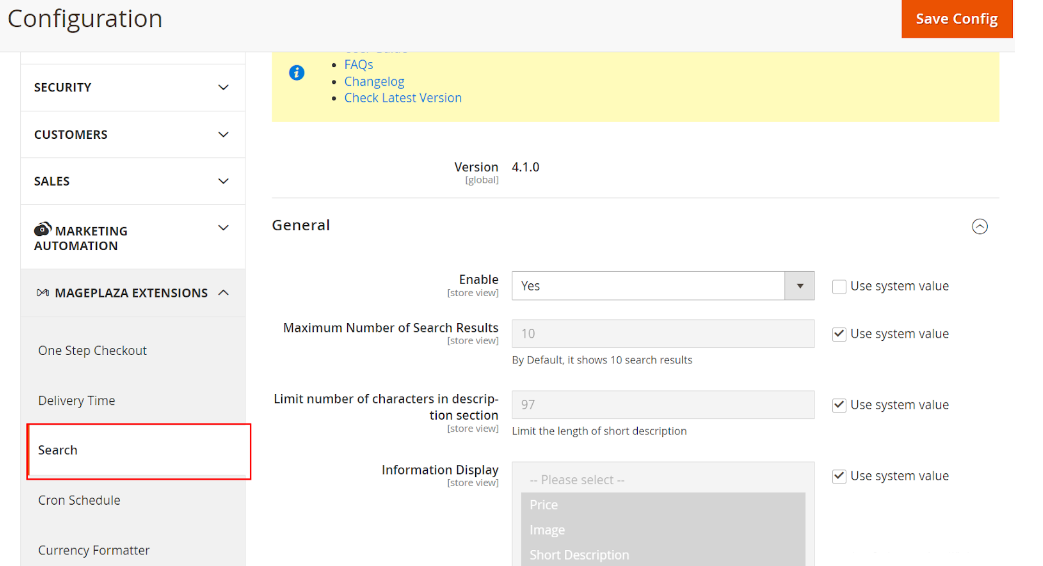Click the Check Latest Version link
The height and width of the screenshot is (566, 1043).
coord(402,98)
